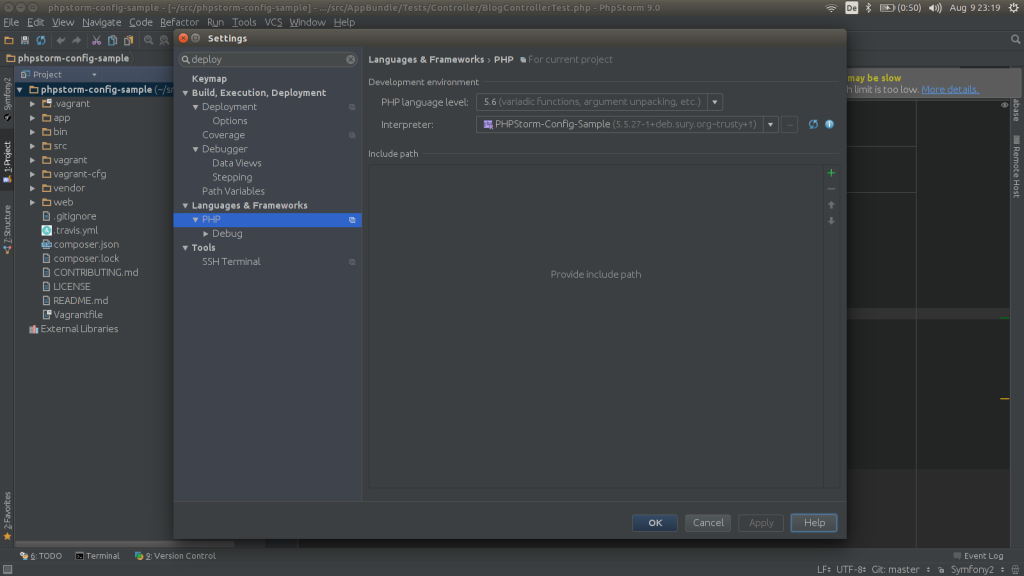Clear the settings search field

351,59
